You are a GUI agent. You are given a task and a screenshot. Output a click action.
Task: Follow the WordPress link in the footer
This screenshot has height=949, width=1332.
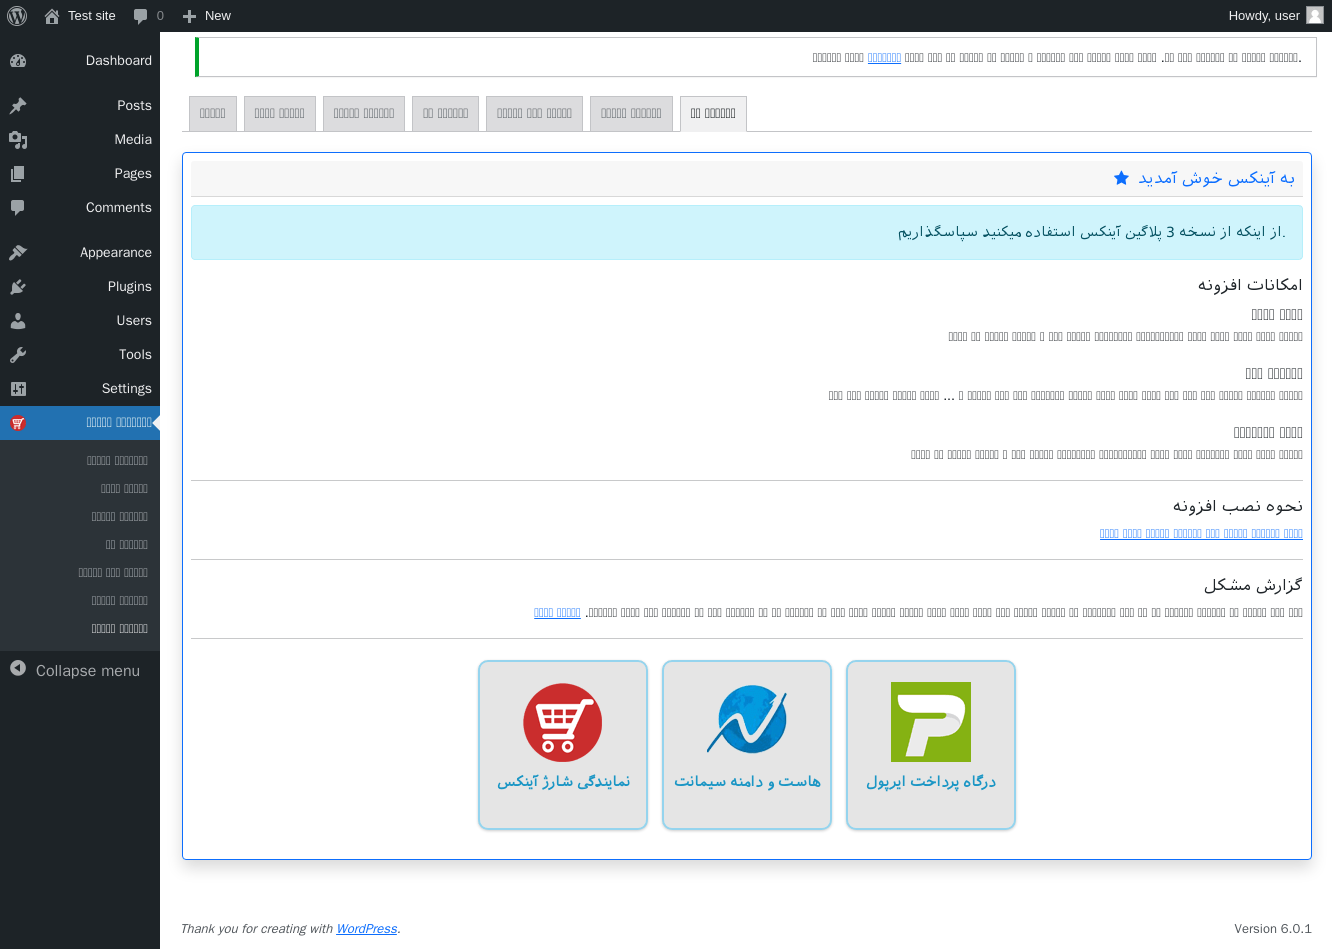[366, 929]
